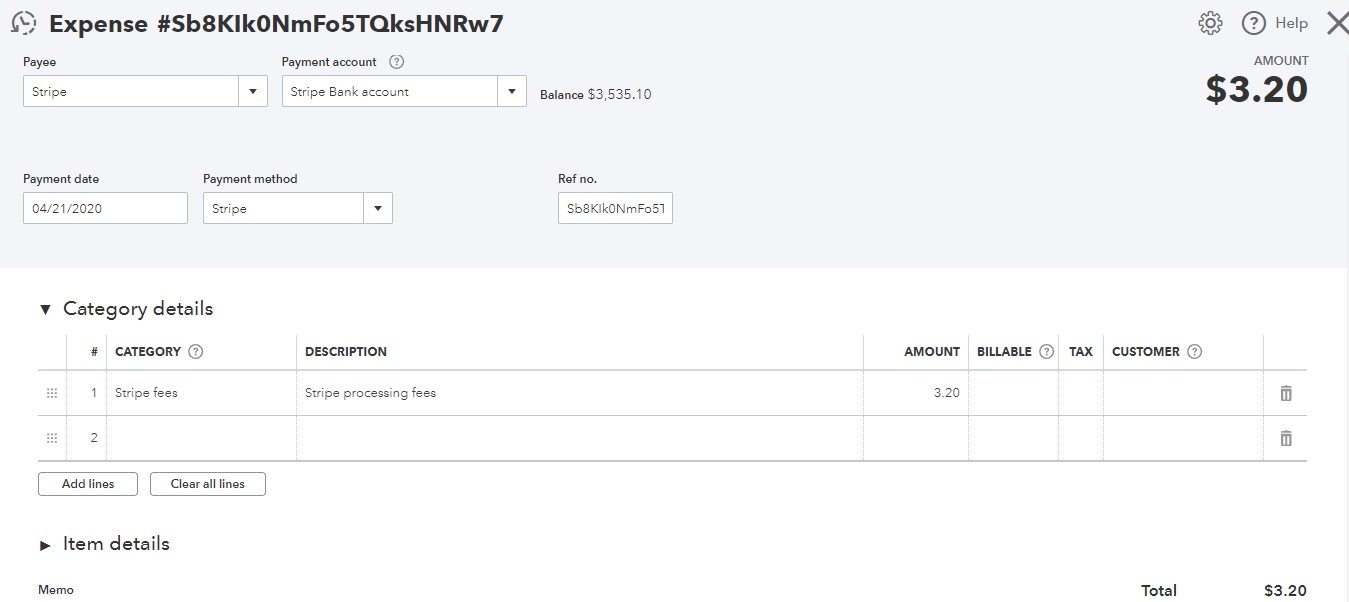
Task: Click the Add lines button
Action: tap(88, 484)
